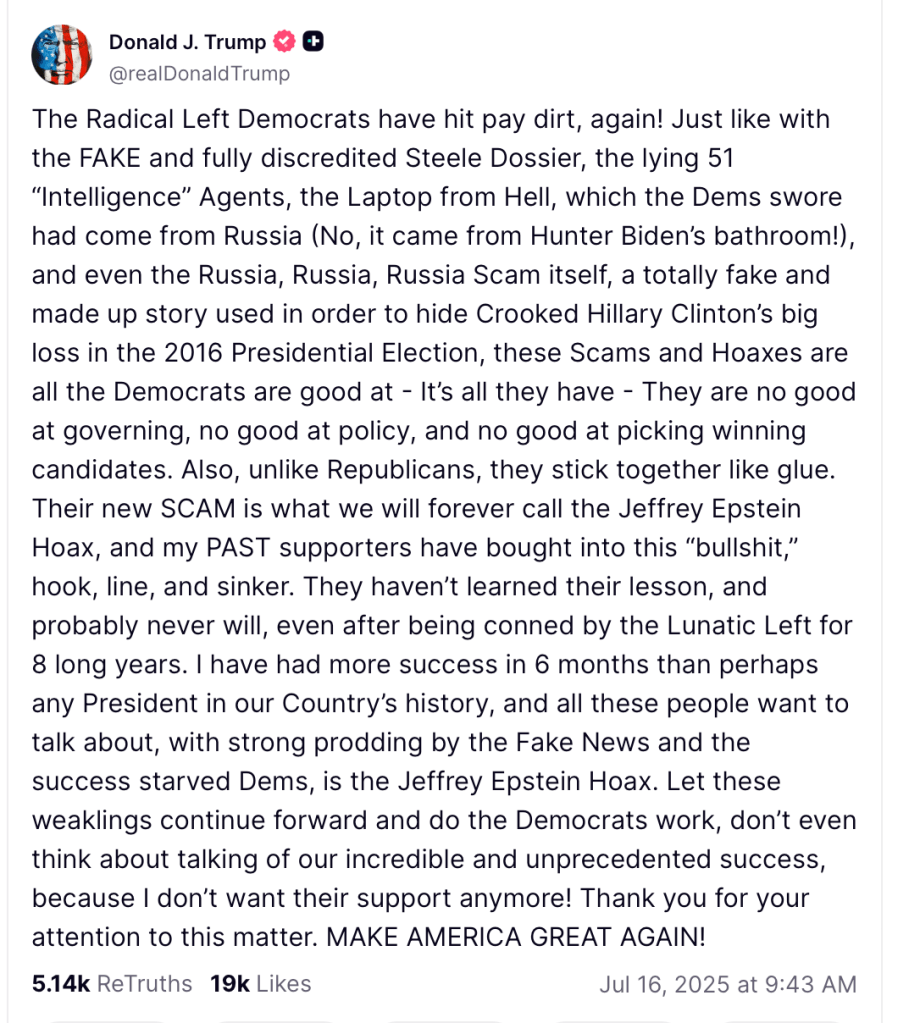
Task: View the 5.14k ReTruths list
Action: (x=111, y=983)
